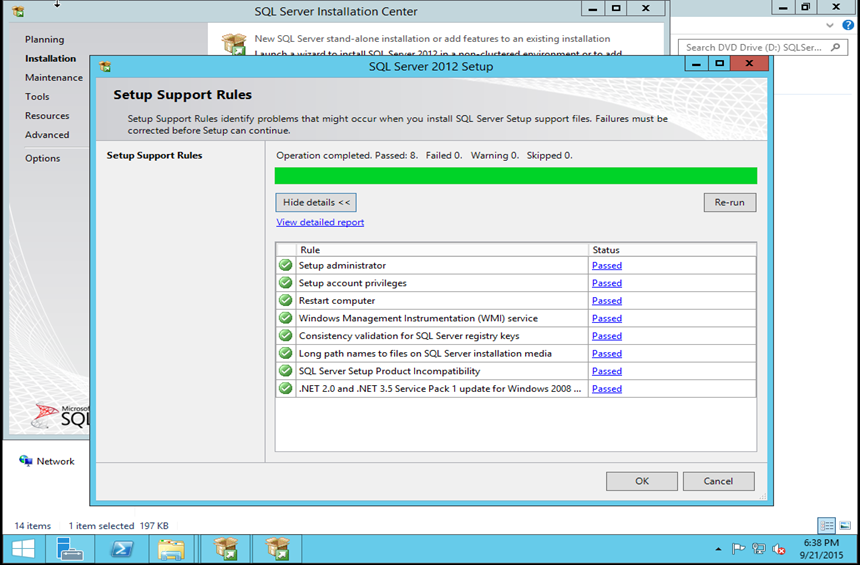
Task: Collapse rule list with Hide details
Action: pos(316,202)
